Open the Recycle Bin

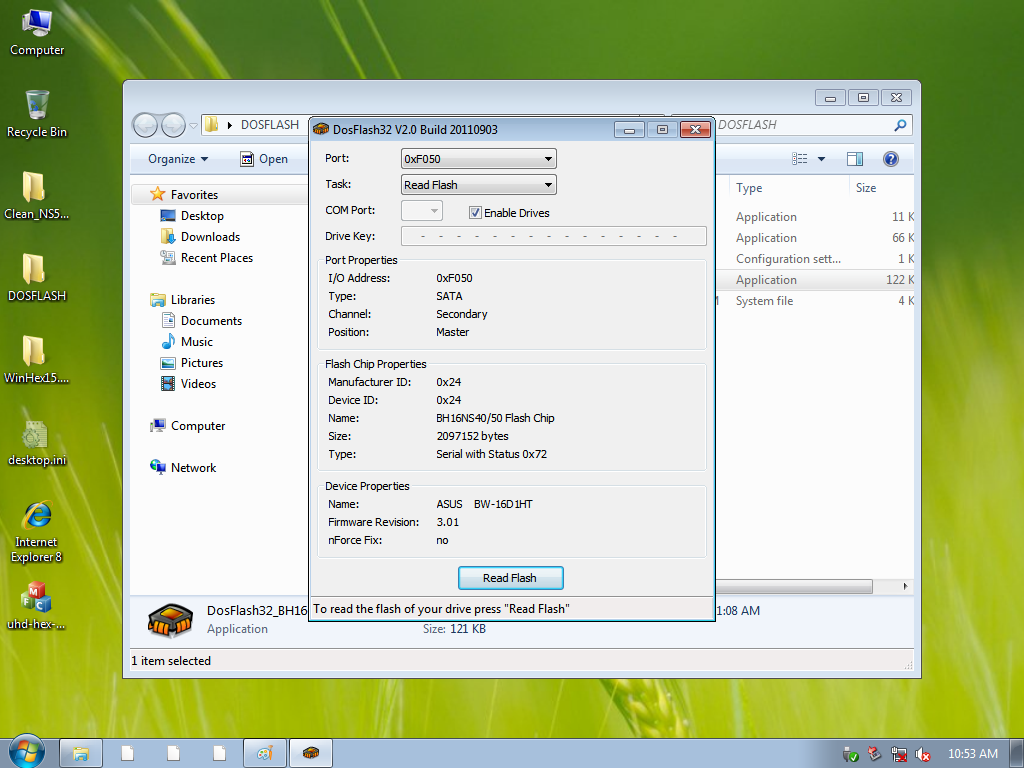[x=36, y=105]
